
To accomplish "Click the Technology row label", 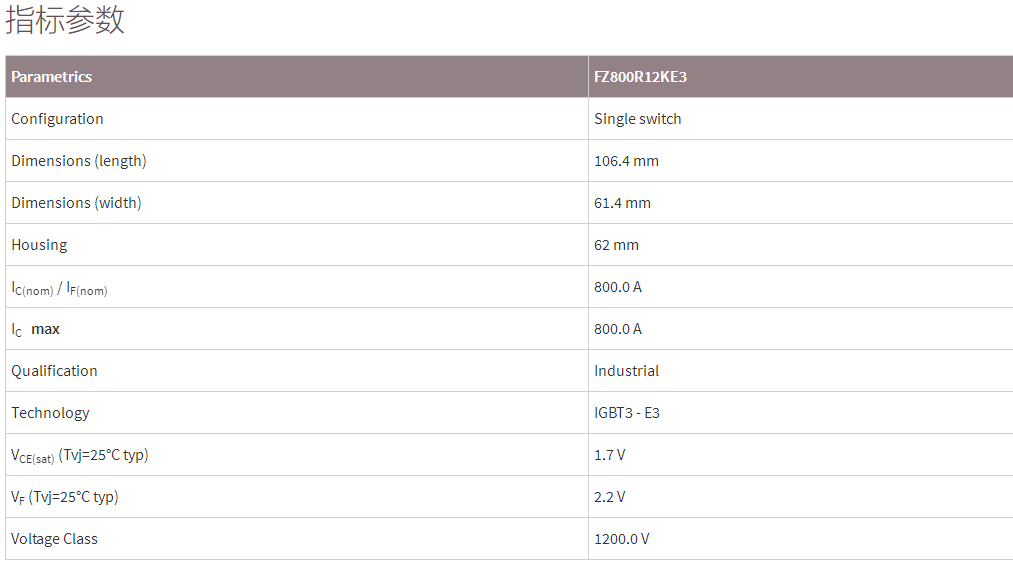I will pos(50,413).
